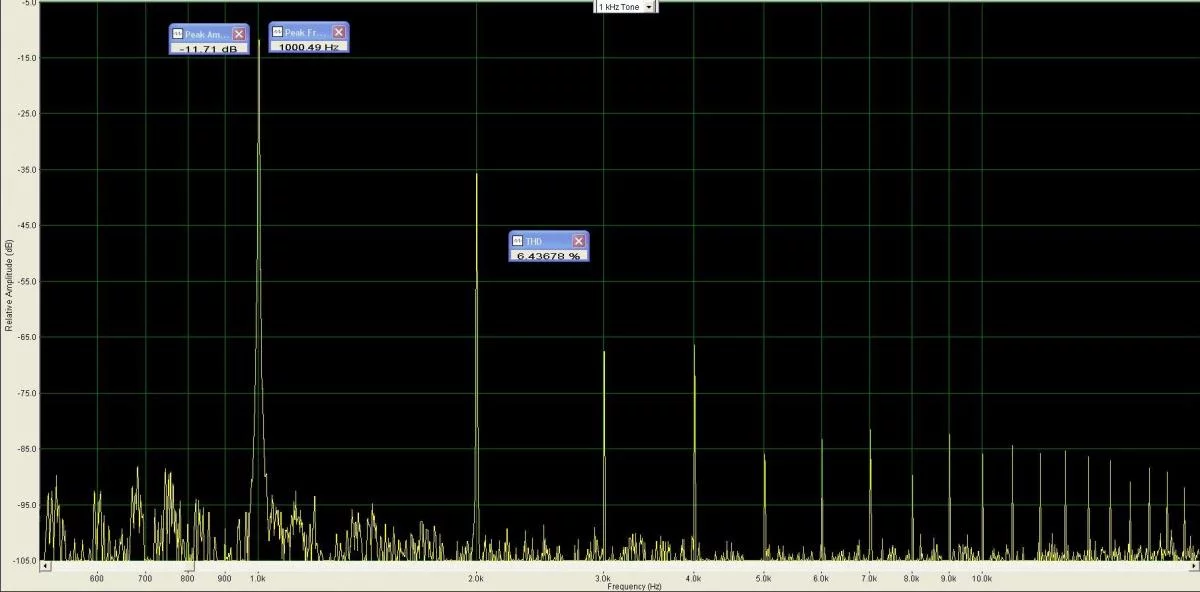This screenshot has height=592, width=1200.
Task: Close the Peak Amplitude readout window
Action: point(239,34)
